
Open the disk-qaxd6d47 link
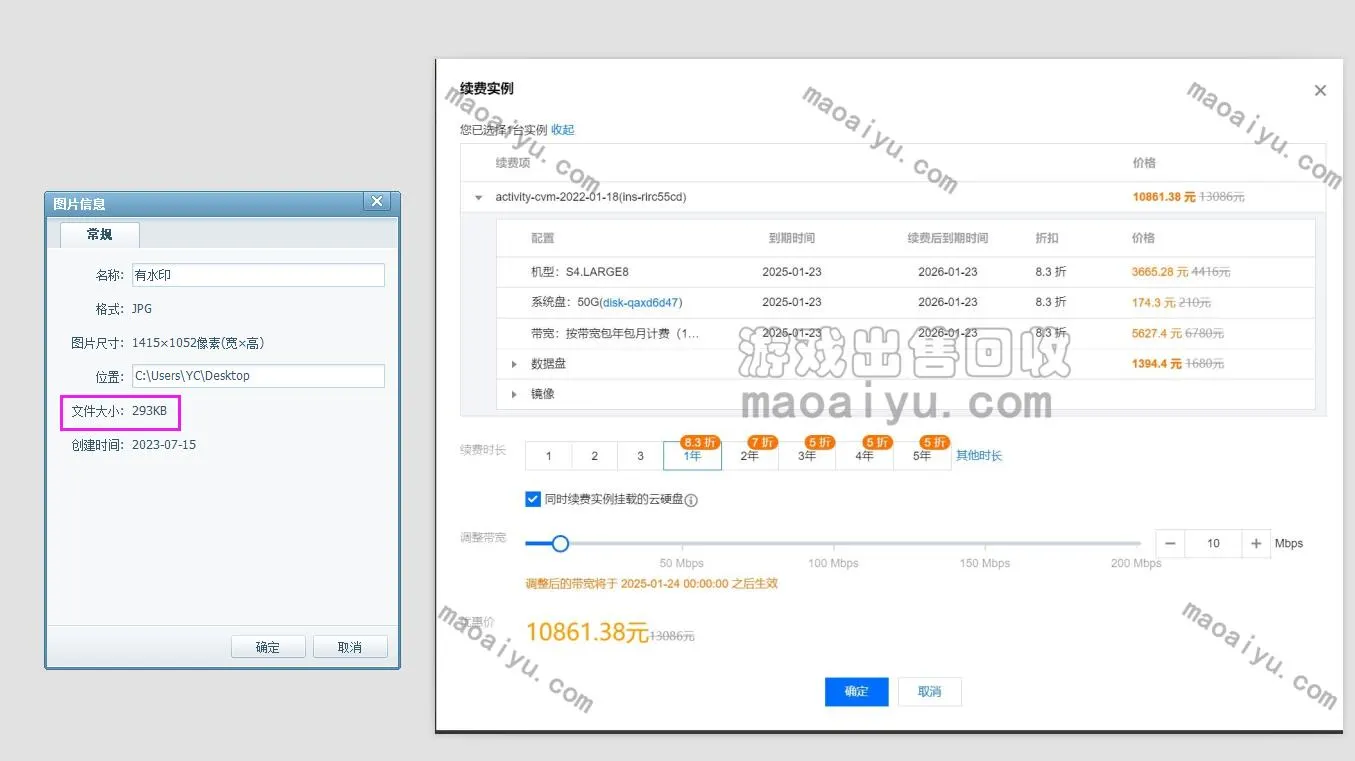pos(641,302)
